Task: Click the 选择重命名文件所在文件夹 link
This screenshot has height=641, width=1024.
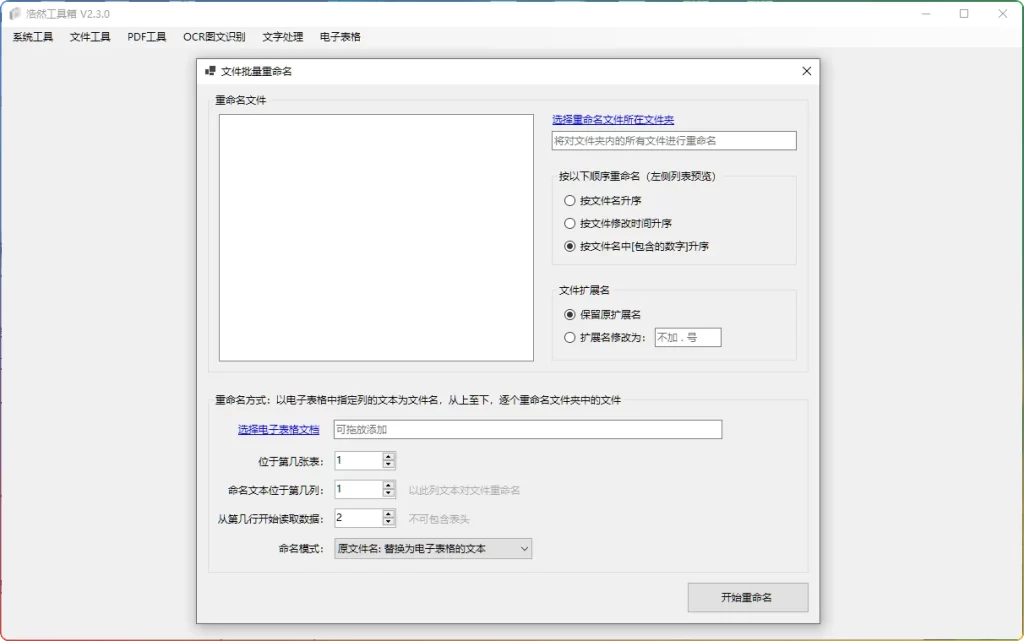Action: [612, 119]
